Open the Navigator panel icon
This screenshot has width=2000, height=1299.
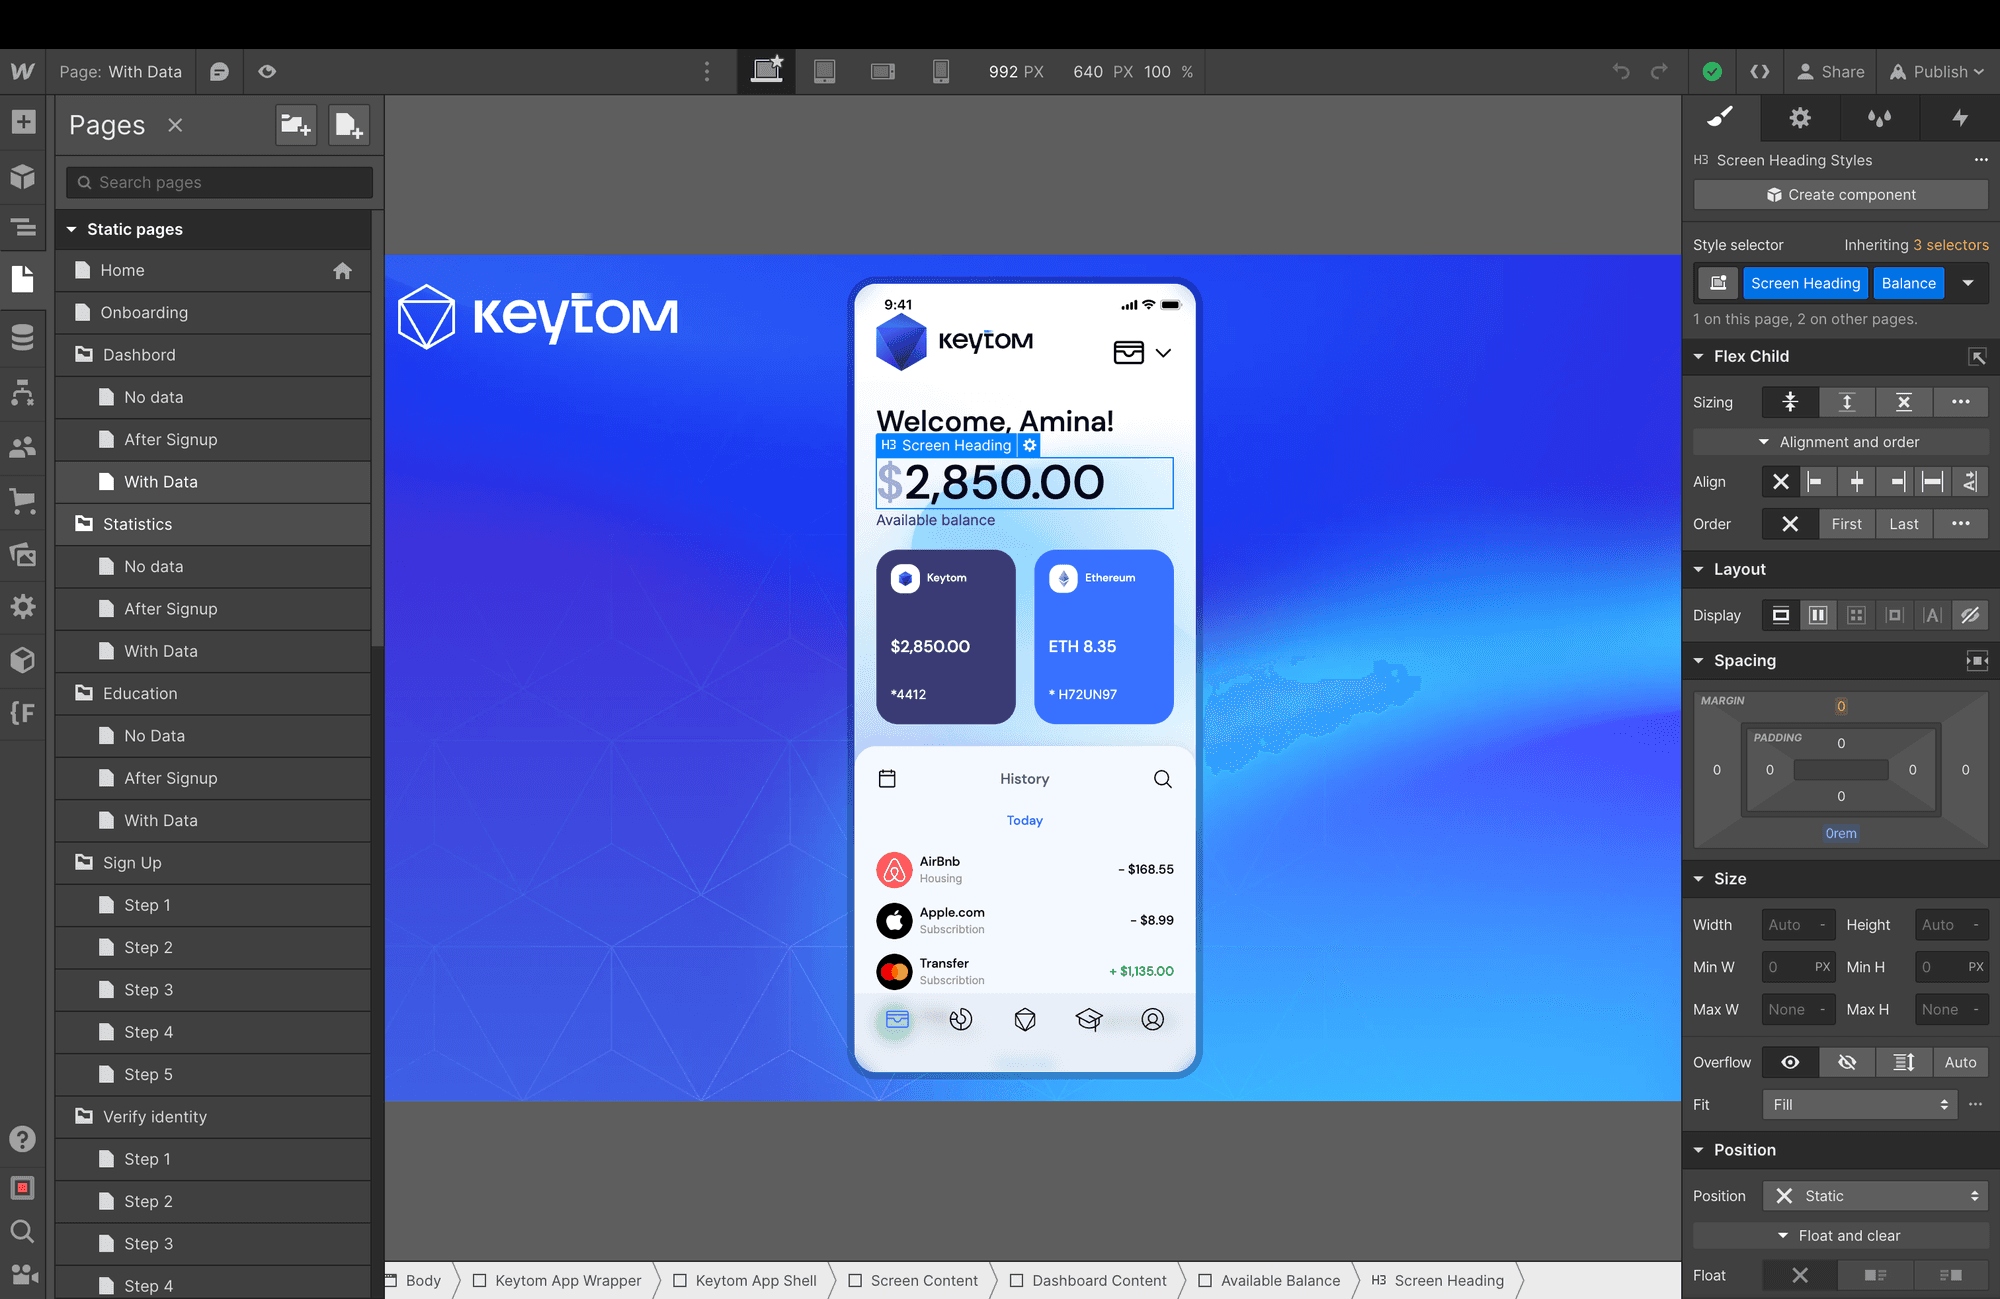23,227
